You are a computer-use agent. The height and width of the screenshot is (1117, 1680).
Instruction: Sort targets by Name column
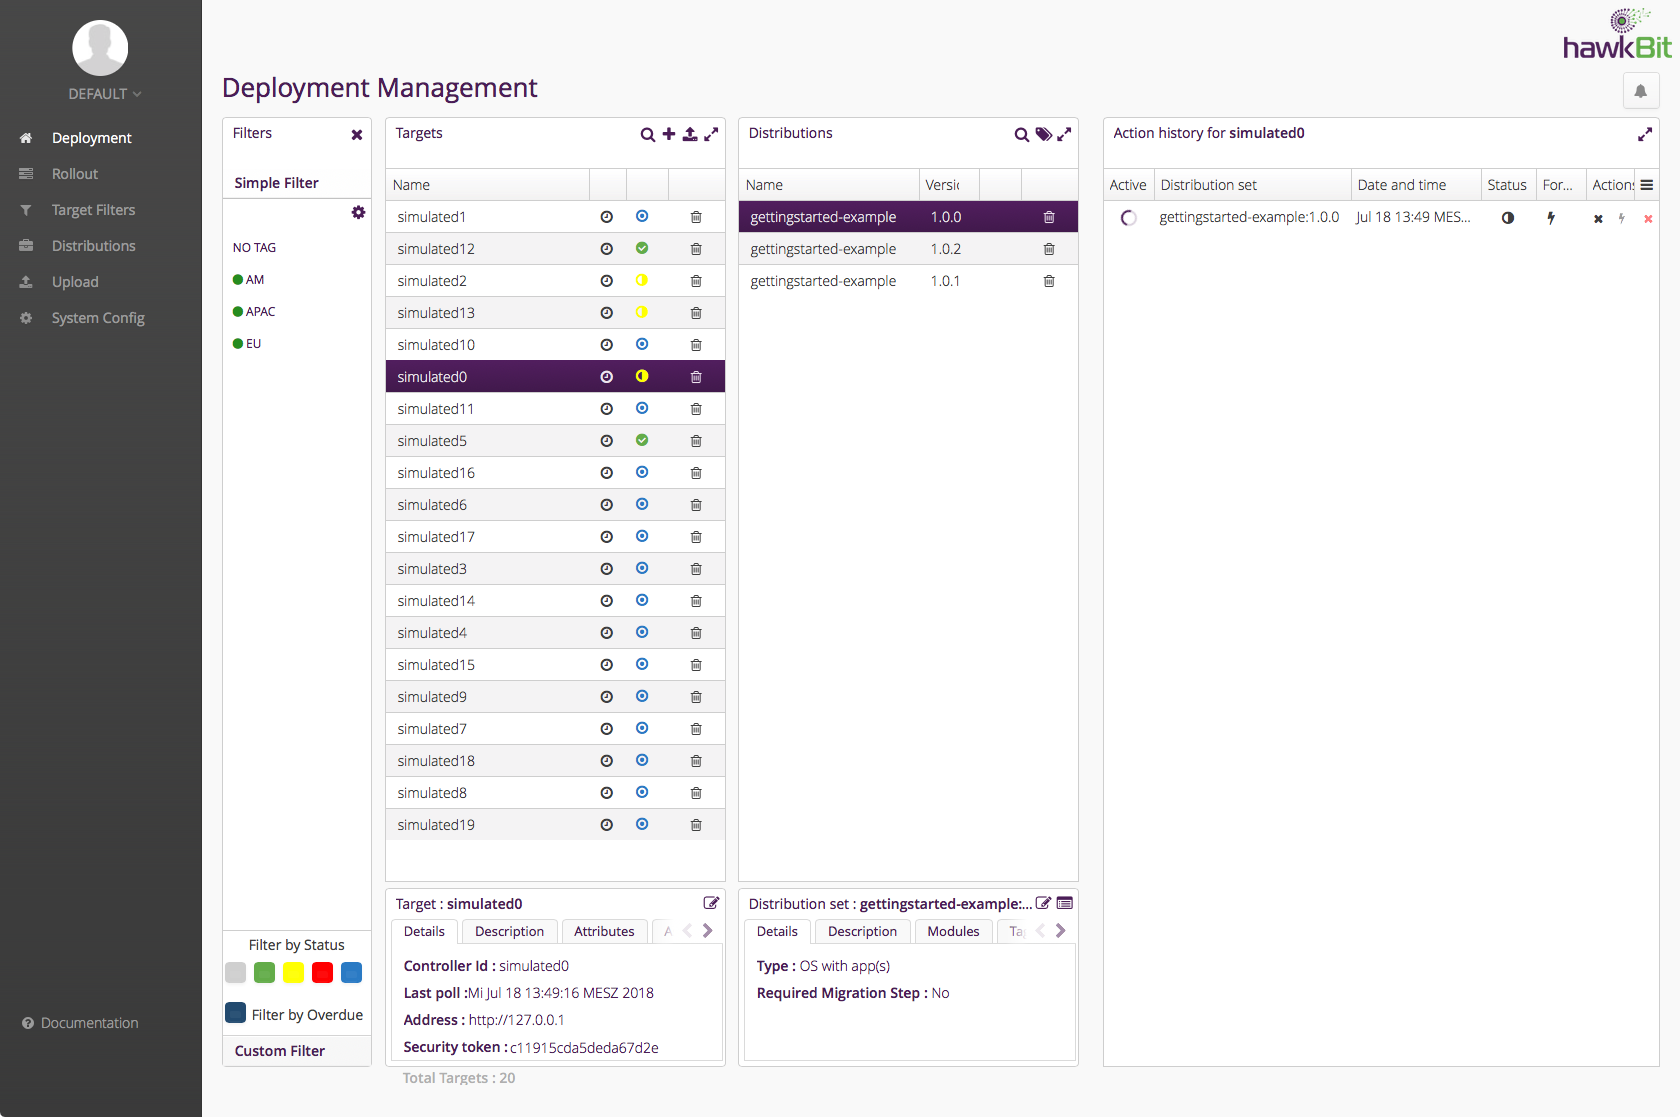tap(488, 185)
